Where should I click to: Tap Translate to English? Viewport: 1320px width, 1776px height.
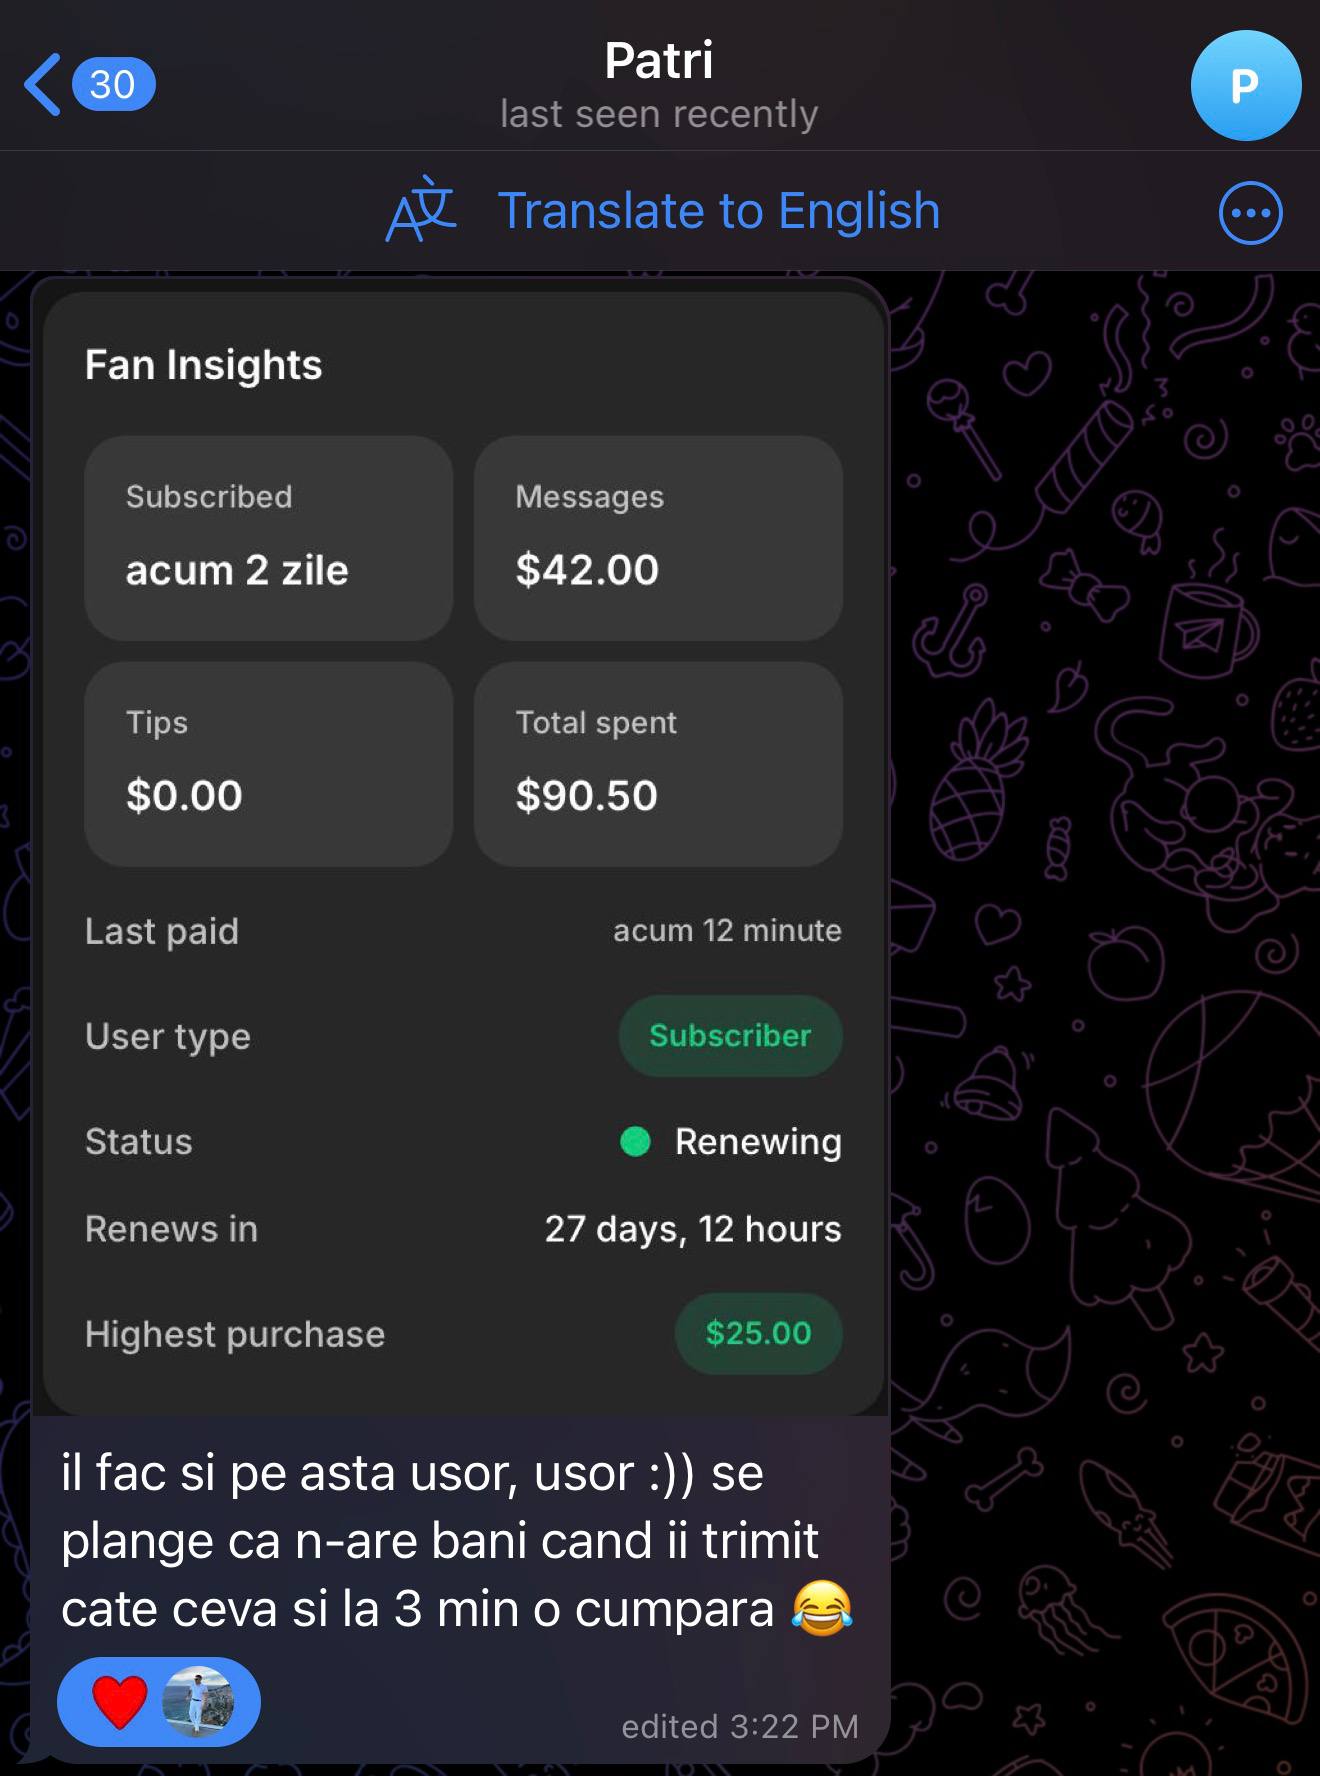(x=718, y=211)
